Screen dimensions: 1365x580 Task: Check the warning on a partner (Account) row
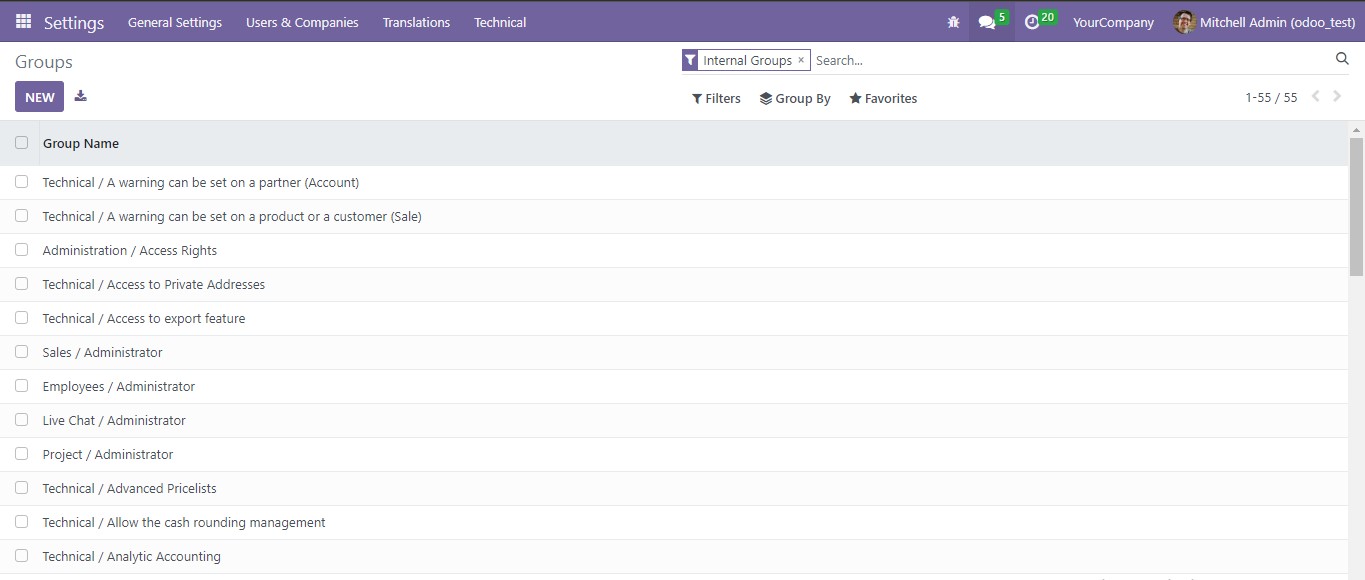[x=21, y=182]
